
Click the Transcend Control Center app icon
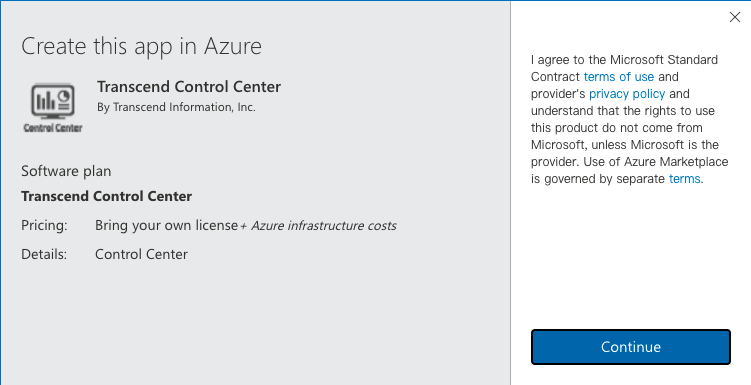coord(53,107)
